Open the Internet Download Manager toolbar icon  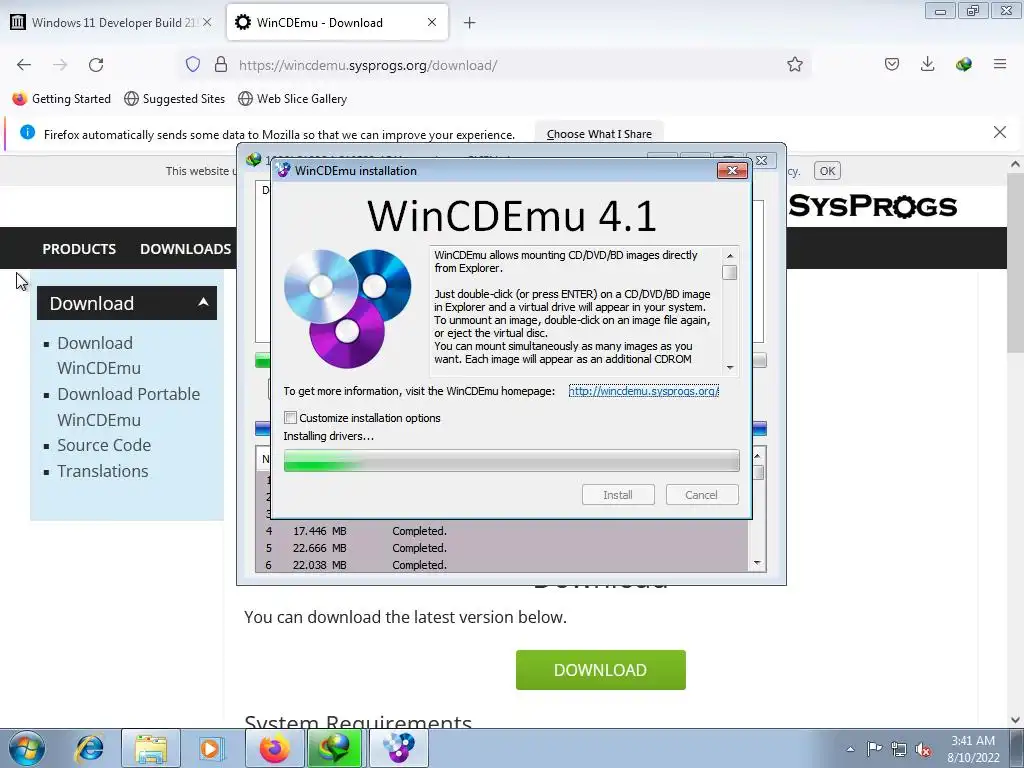point(964,65)
